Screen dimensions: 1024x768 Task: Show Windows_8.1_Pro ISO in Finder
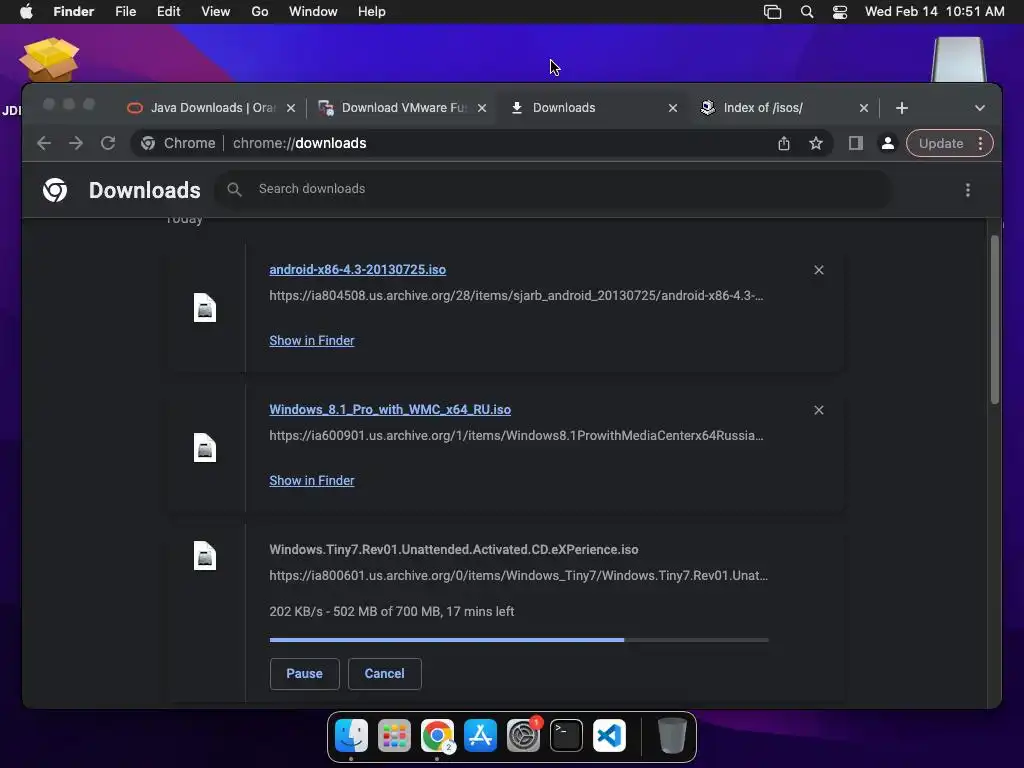click(312, 481)
